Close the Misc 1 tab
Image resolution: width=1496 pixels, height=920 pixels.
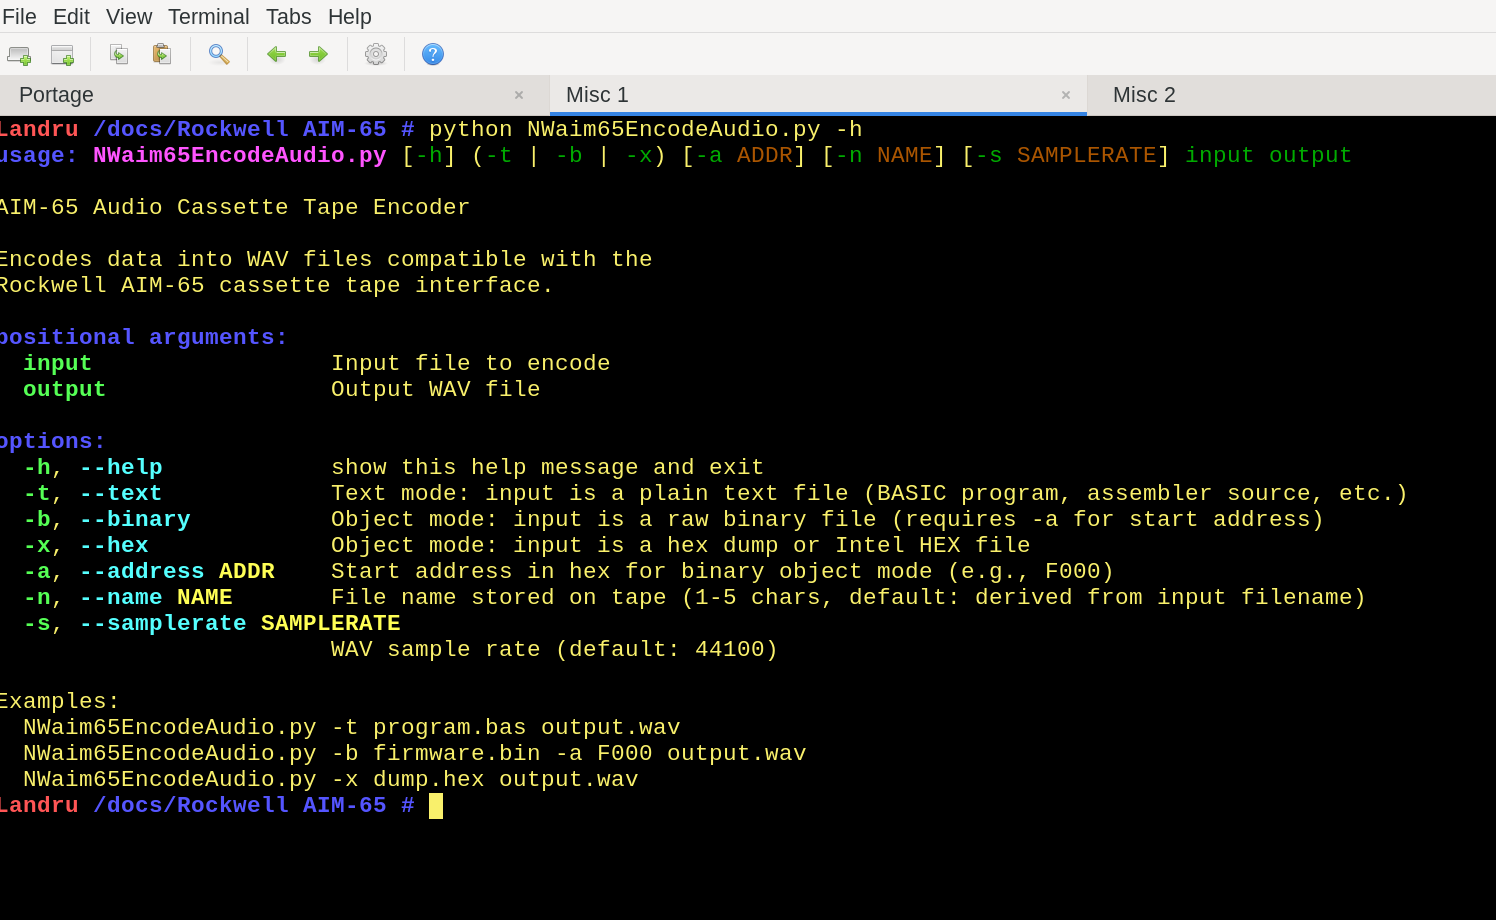tap(1066, 95)
